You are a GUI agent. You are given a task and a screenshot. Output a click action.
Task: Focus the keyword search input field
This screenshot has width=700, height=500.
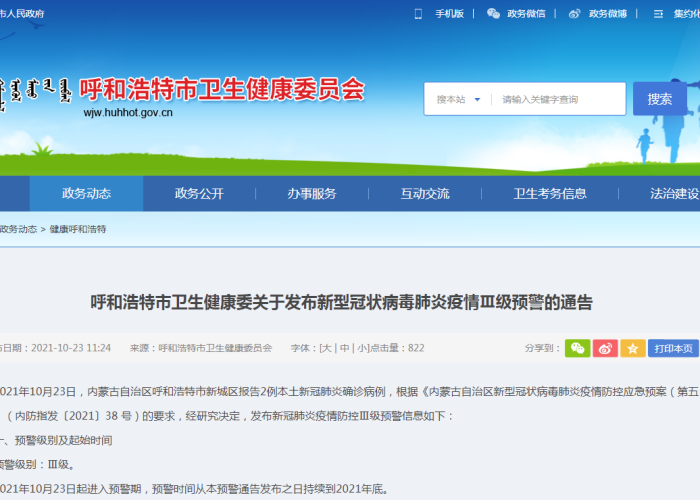tap(559, 100)
